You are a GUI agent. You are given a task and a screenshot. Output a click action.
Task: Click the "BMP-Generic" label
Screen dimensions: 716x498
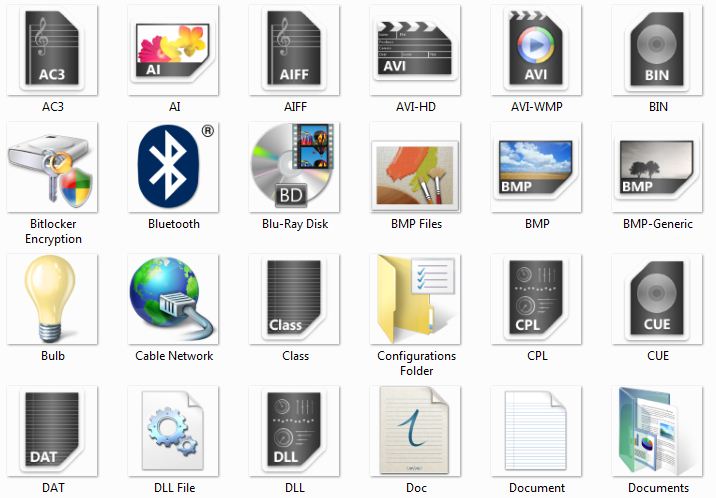(658, 224)
